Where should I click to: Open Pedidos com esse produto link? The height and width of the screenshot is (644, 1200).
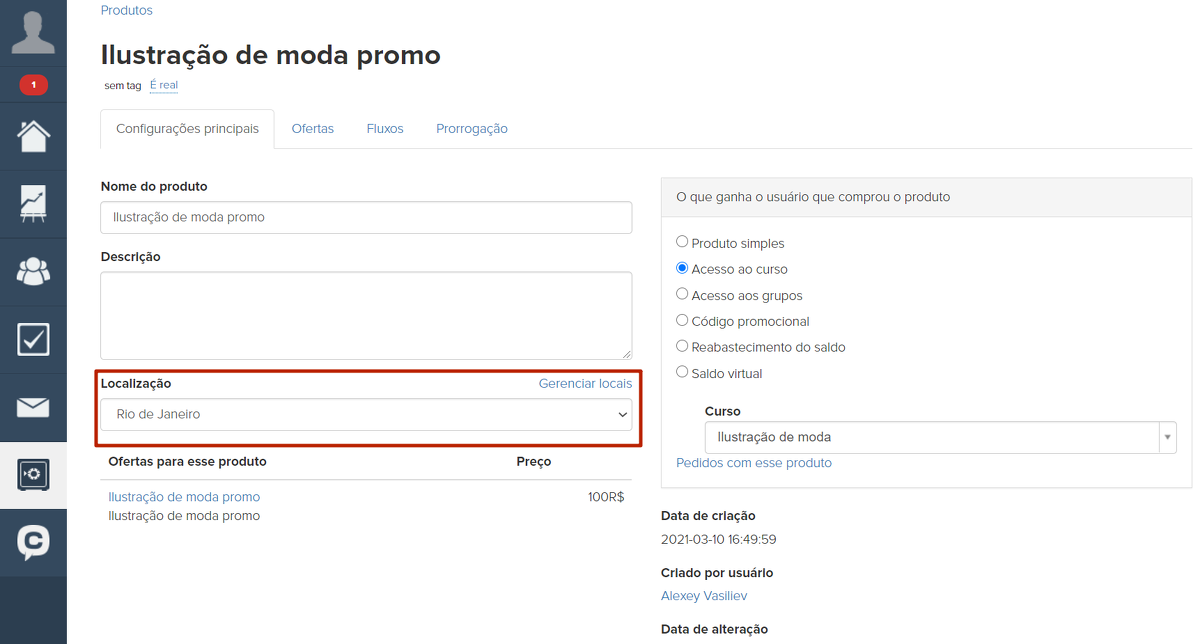pyautogui.click(x=754, y=463)
